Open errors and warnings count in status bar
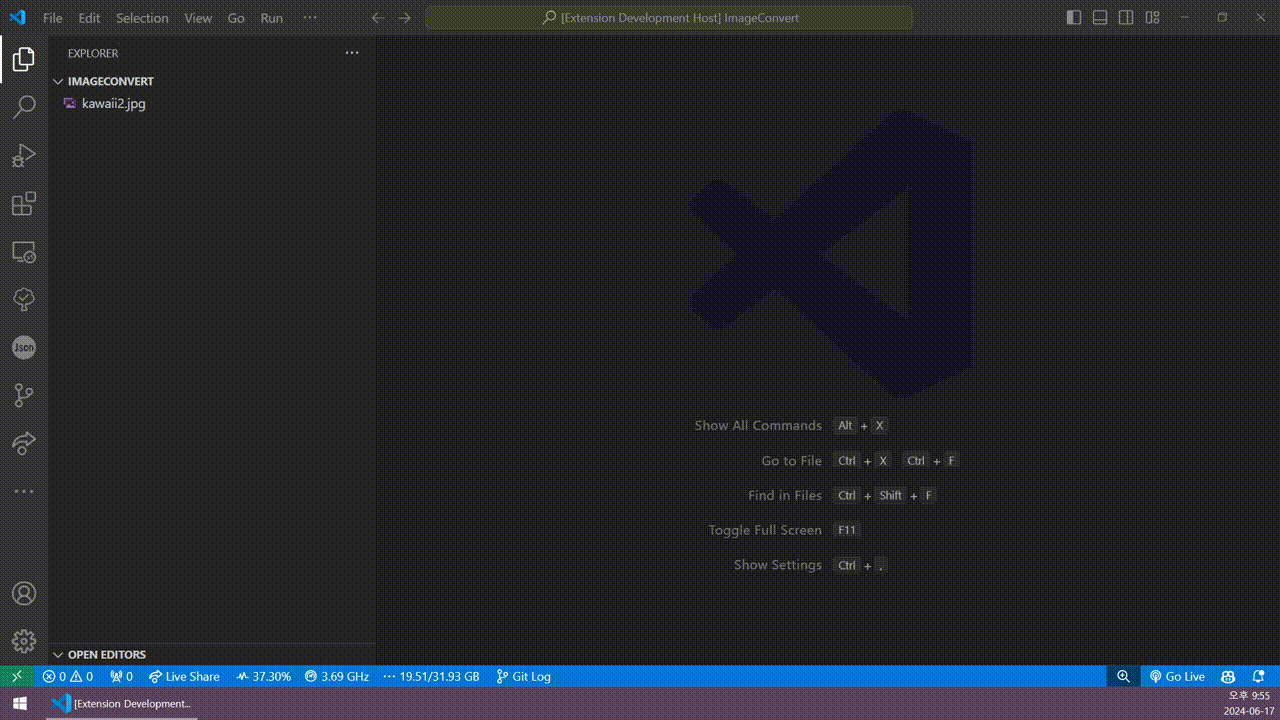The width and height of the screenshot is (1280, 720). coord(68,676)
